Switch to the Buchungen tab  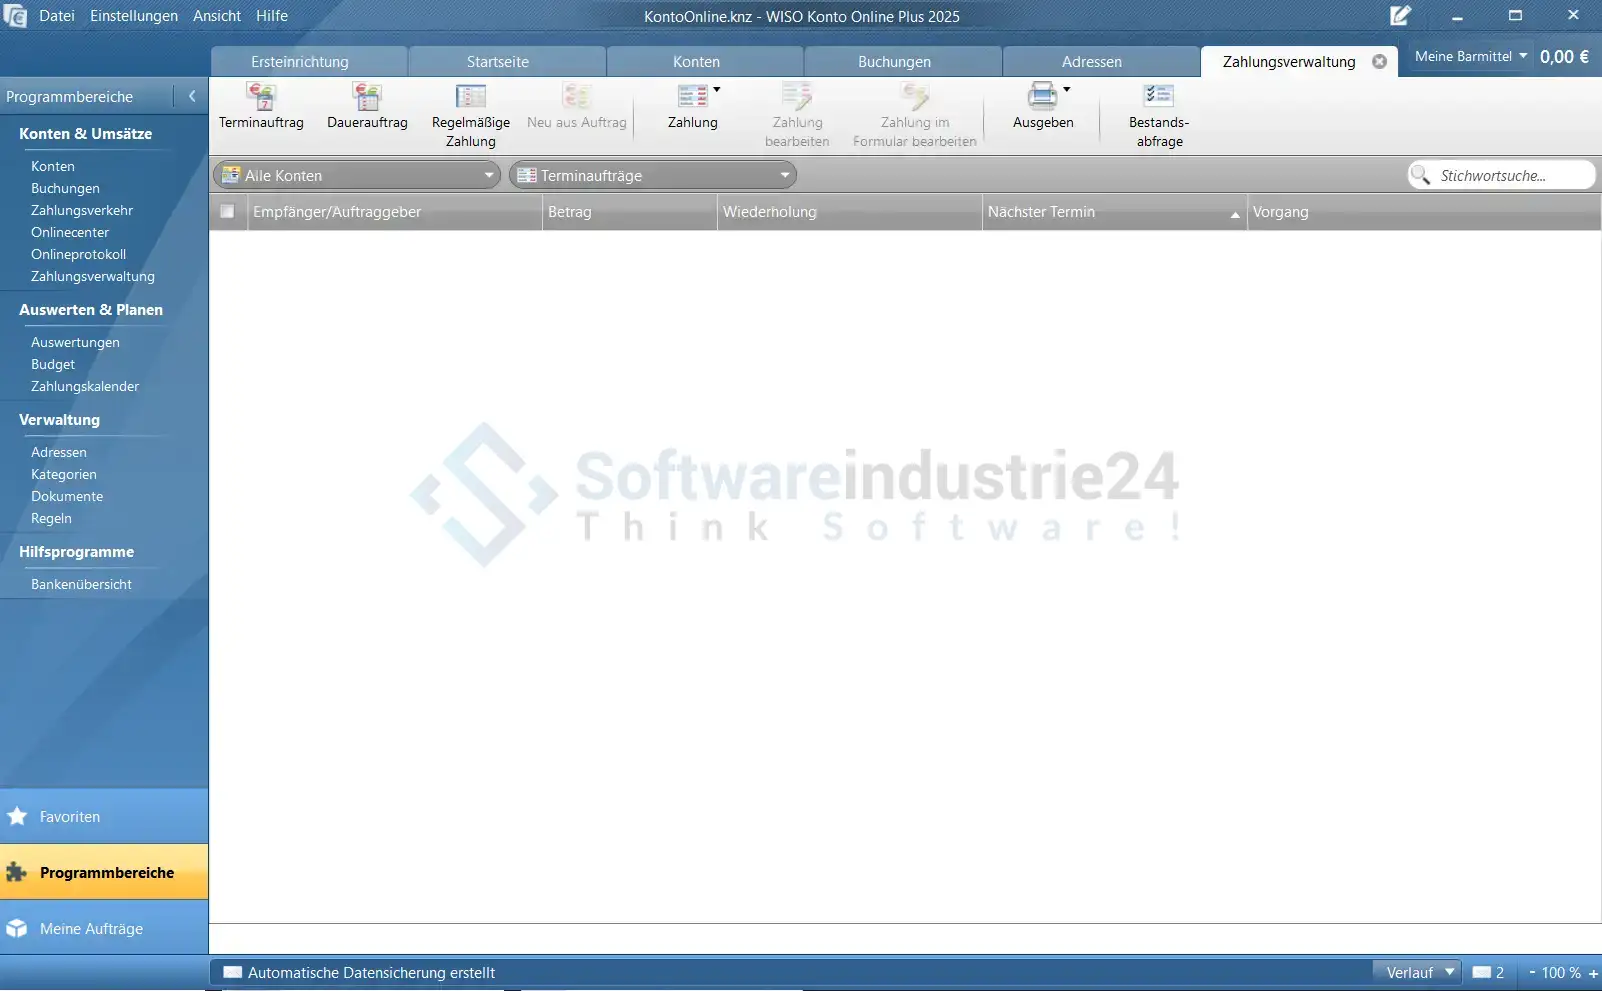pyautogui.click(x=894, y=62)
